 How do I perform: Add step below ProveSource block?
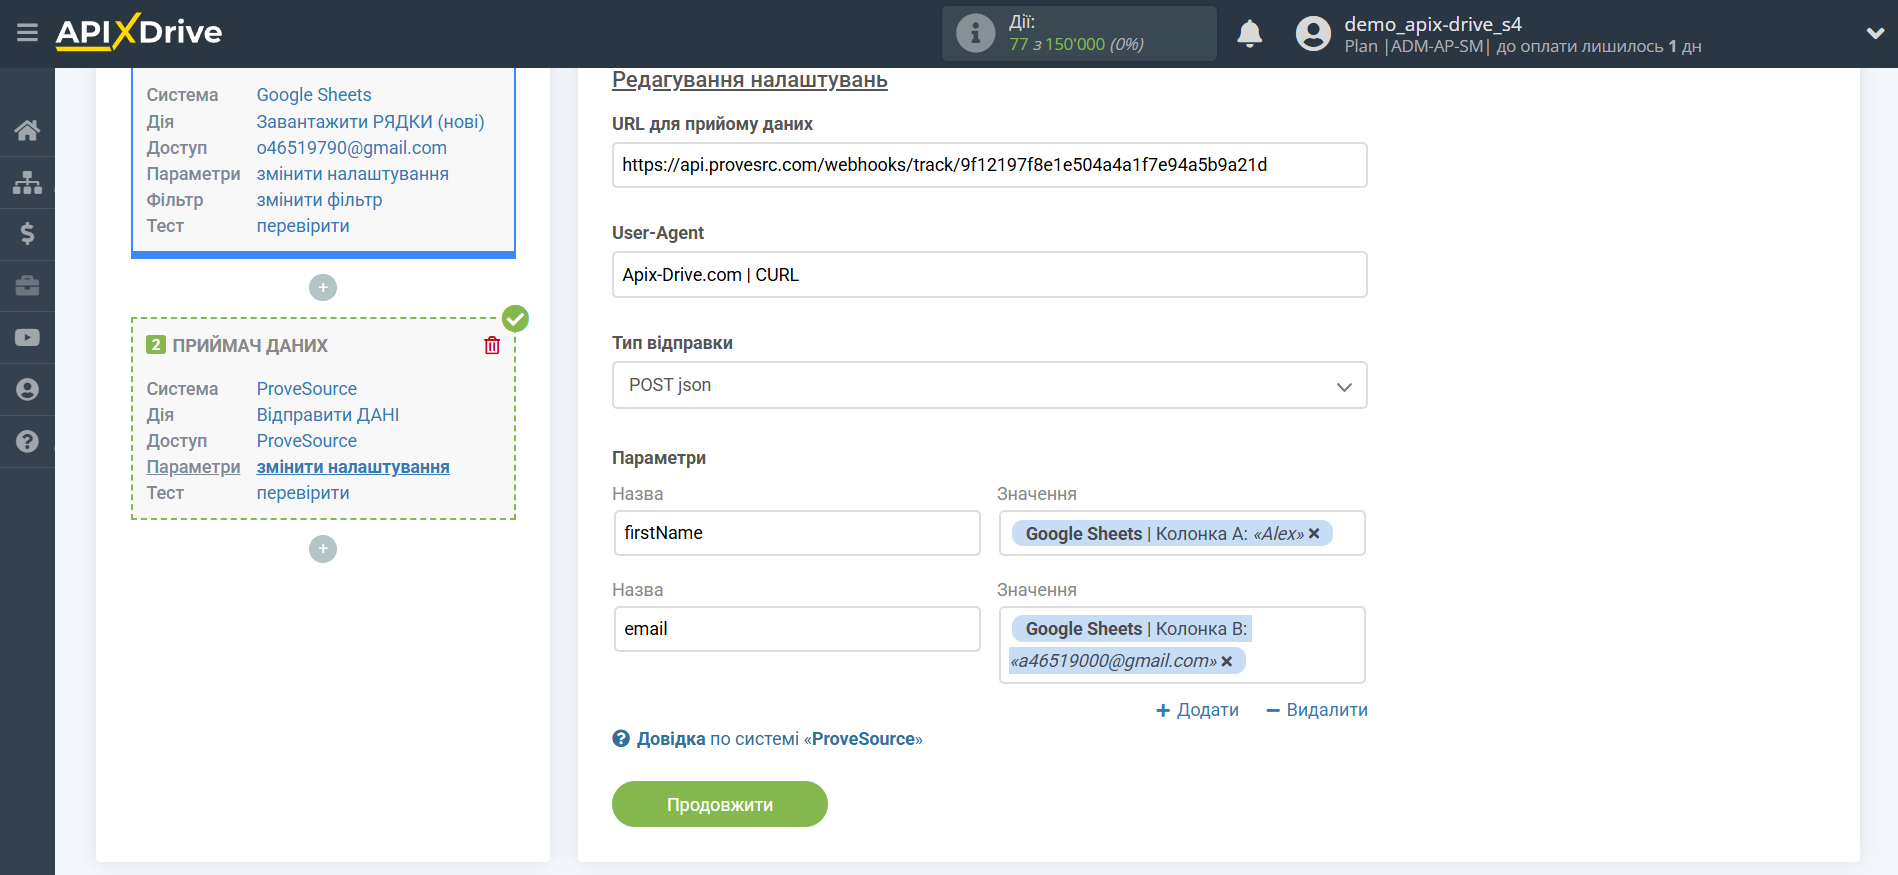(x=323, y=549)
